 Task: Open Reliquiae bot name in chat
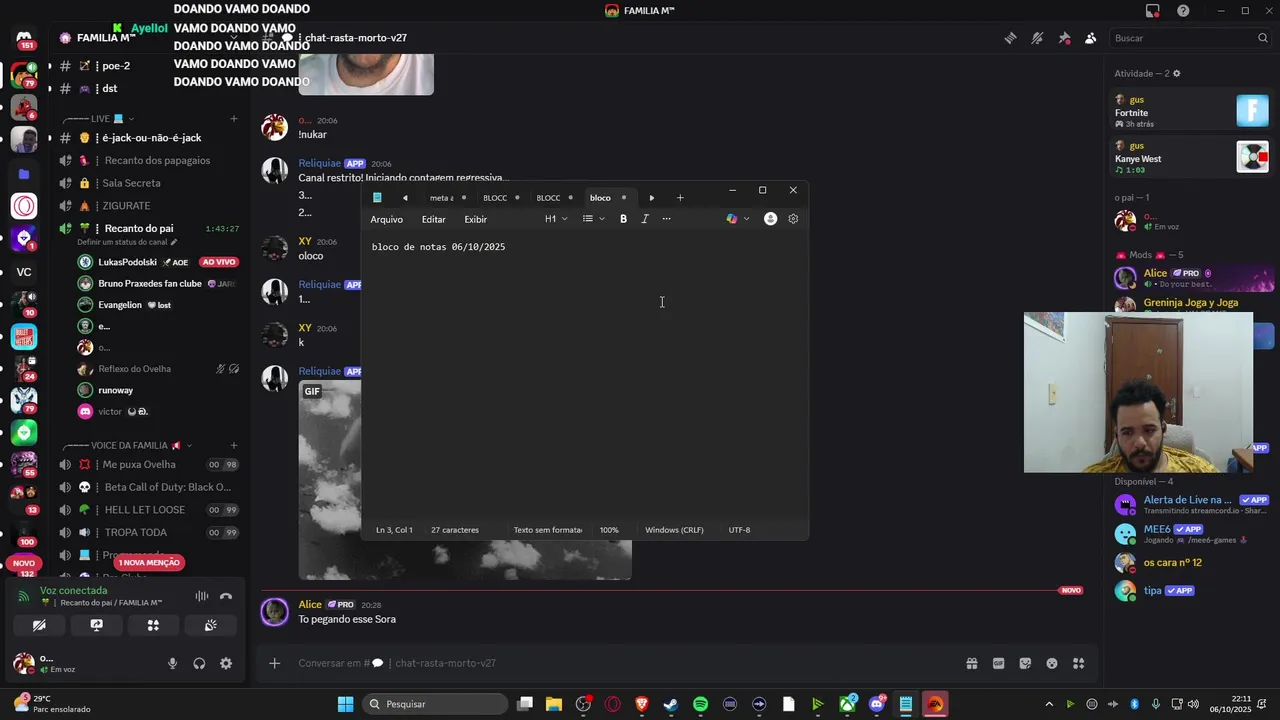point(319,163)
